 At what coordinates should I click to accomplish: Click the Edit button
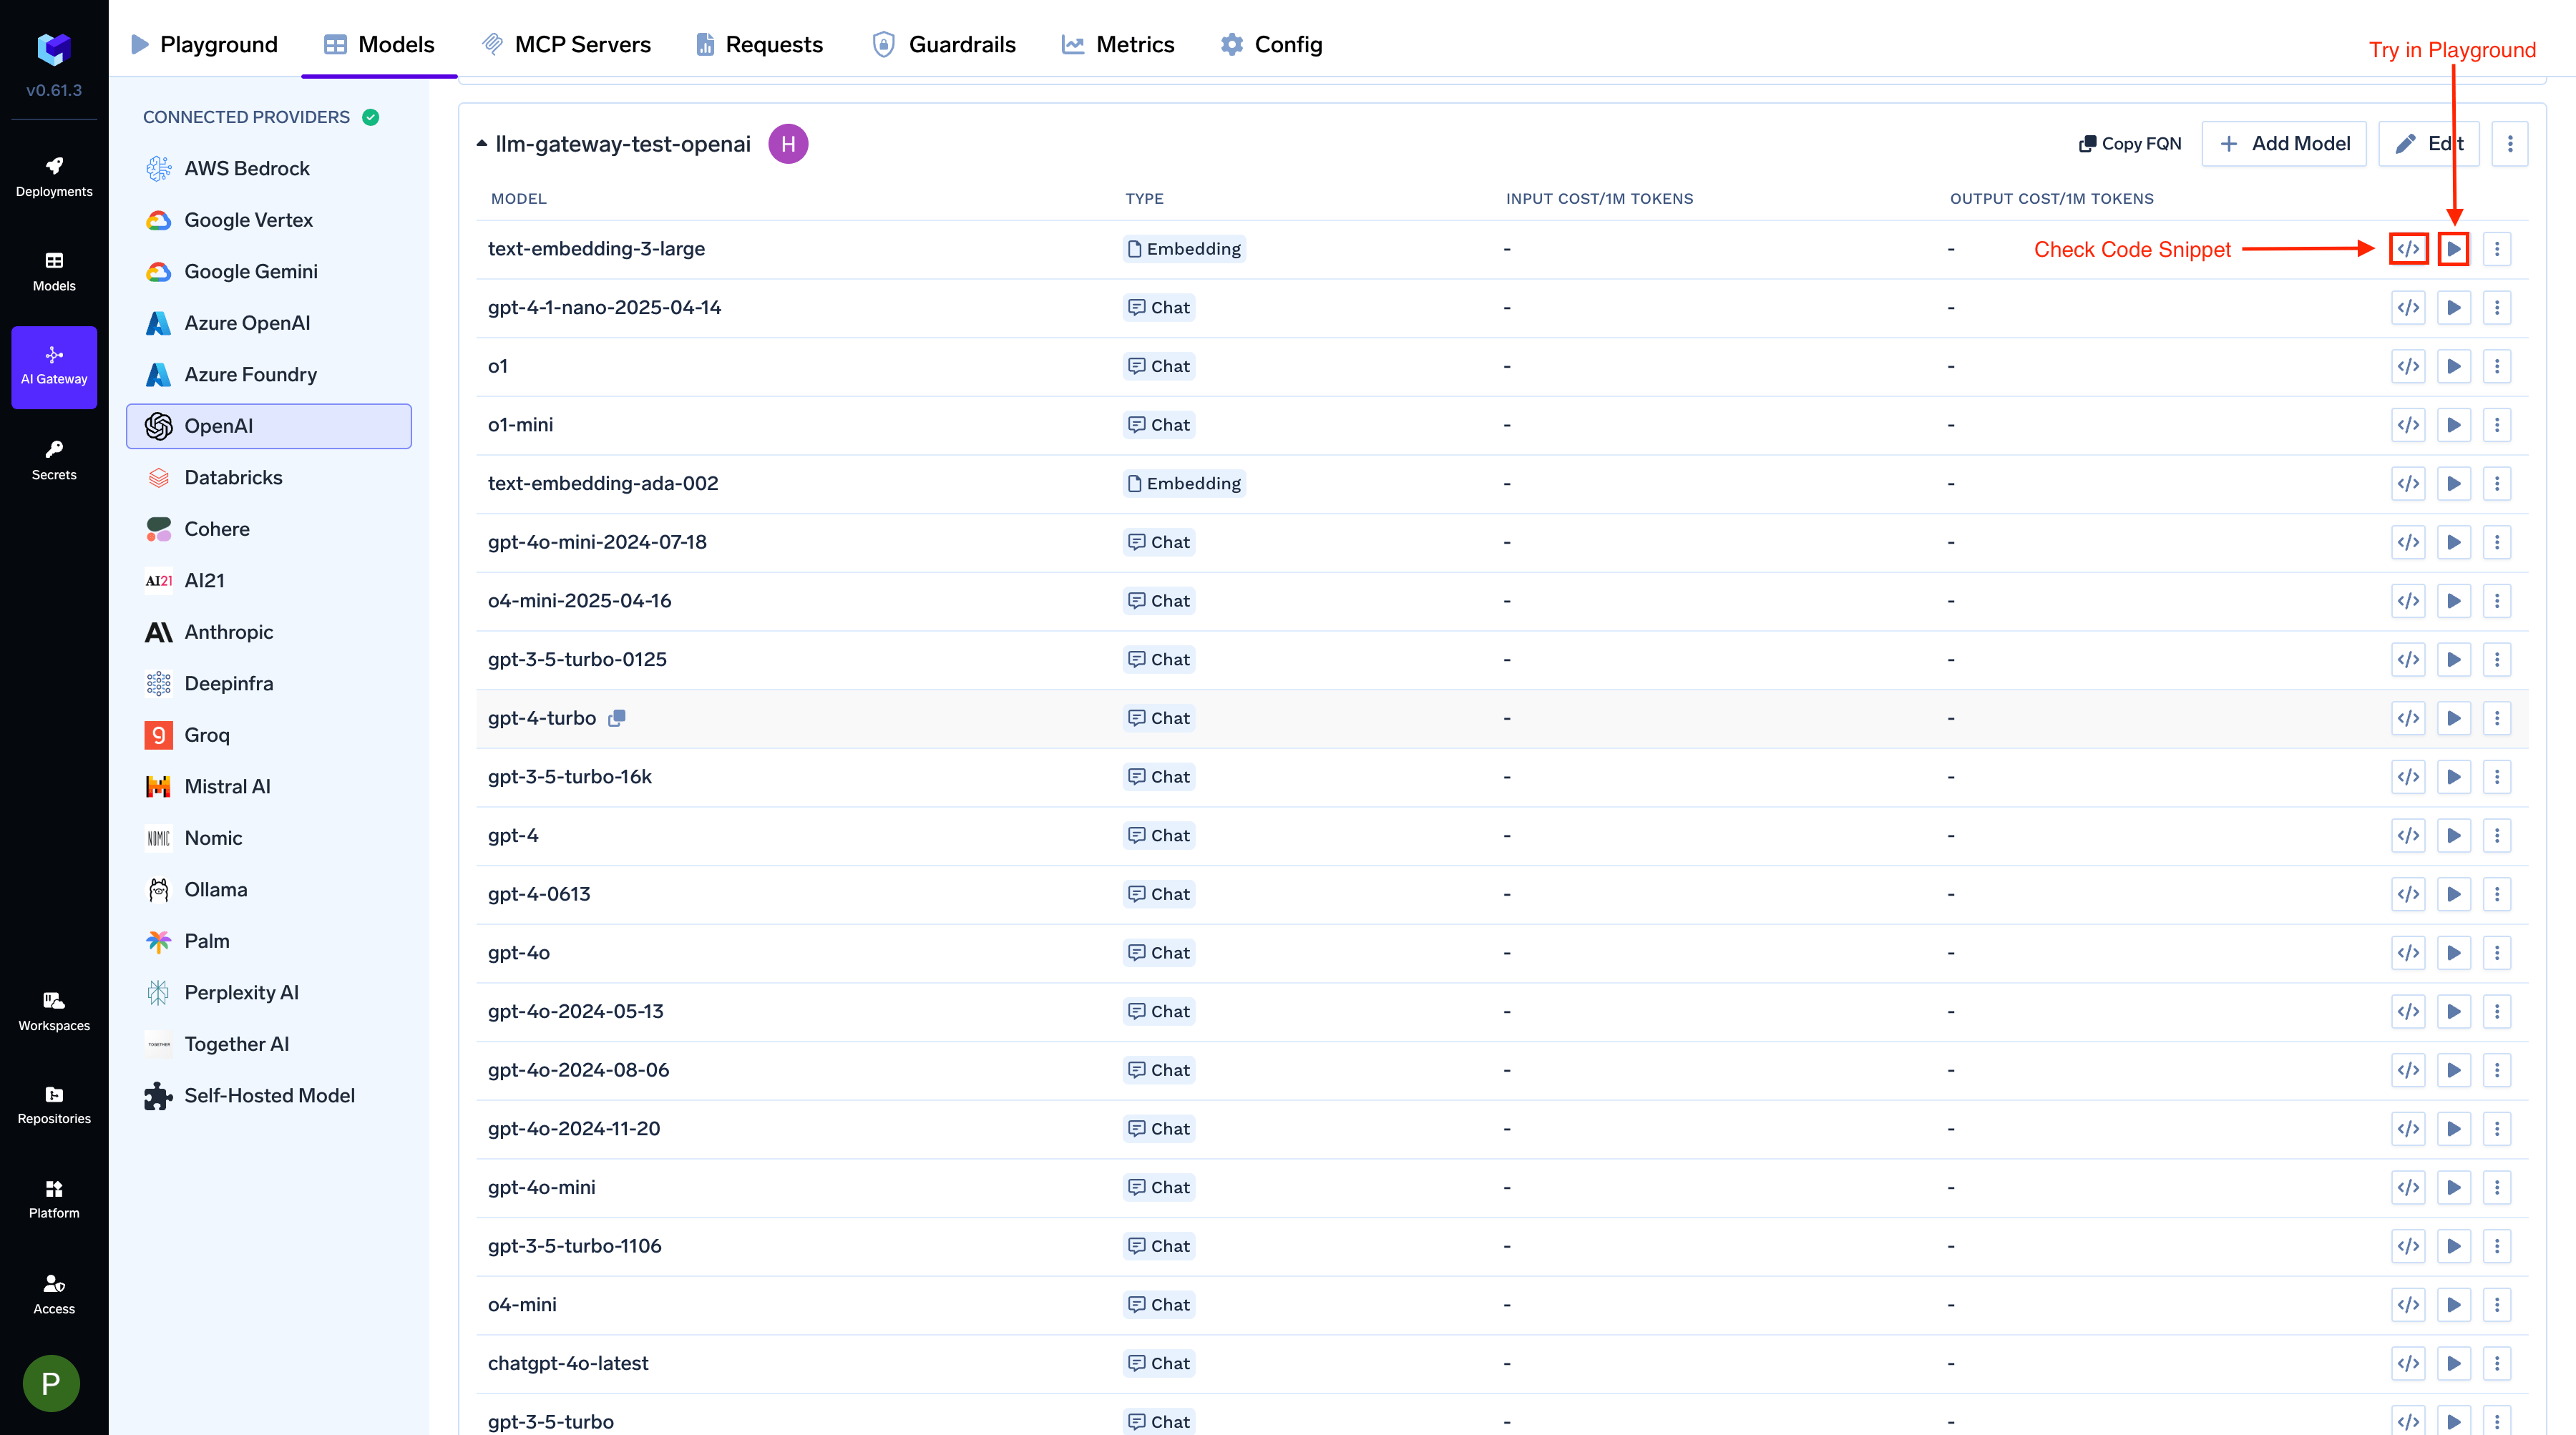(2429, 144)
